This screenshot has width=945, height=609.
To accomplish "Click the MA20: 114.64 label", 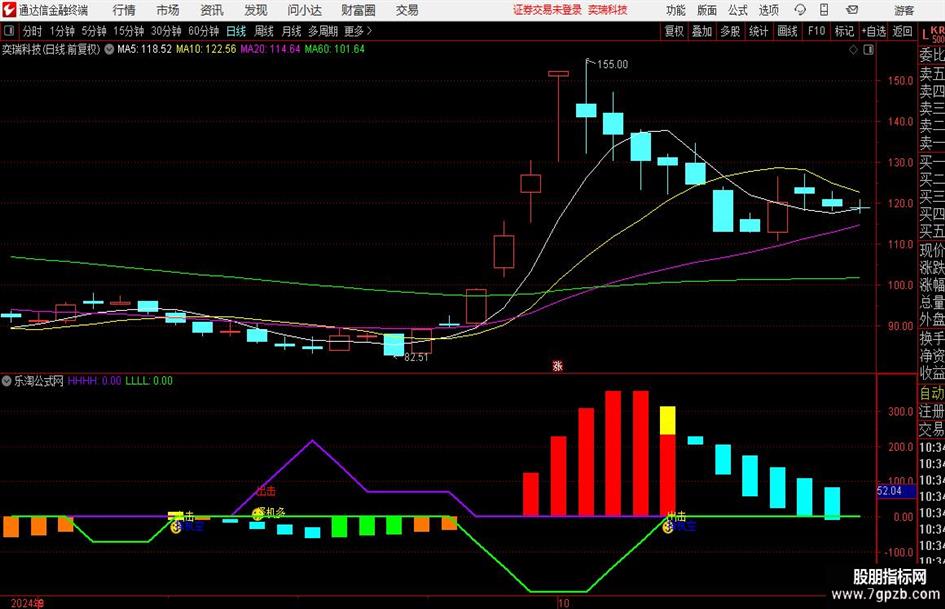I will pos(270,49).
